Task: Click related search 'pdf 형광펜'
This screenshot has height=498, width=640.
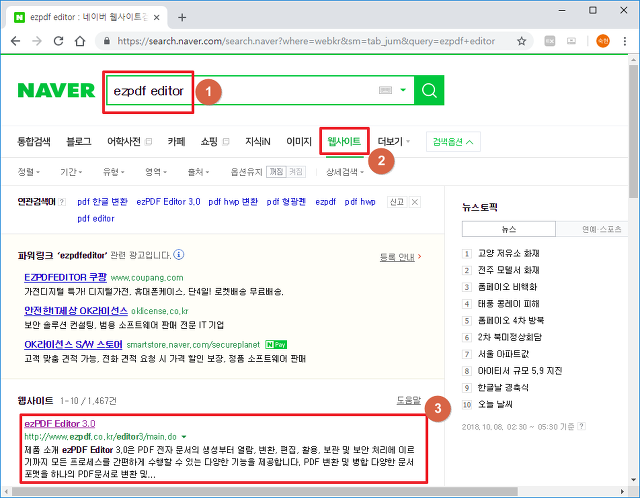Action: click(286, 202)
